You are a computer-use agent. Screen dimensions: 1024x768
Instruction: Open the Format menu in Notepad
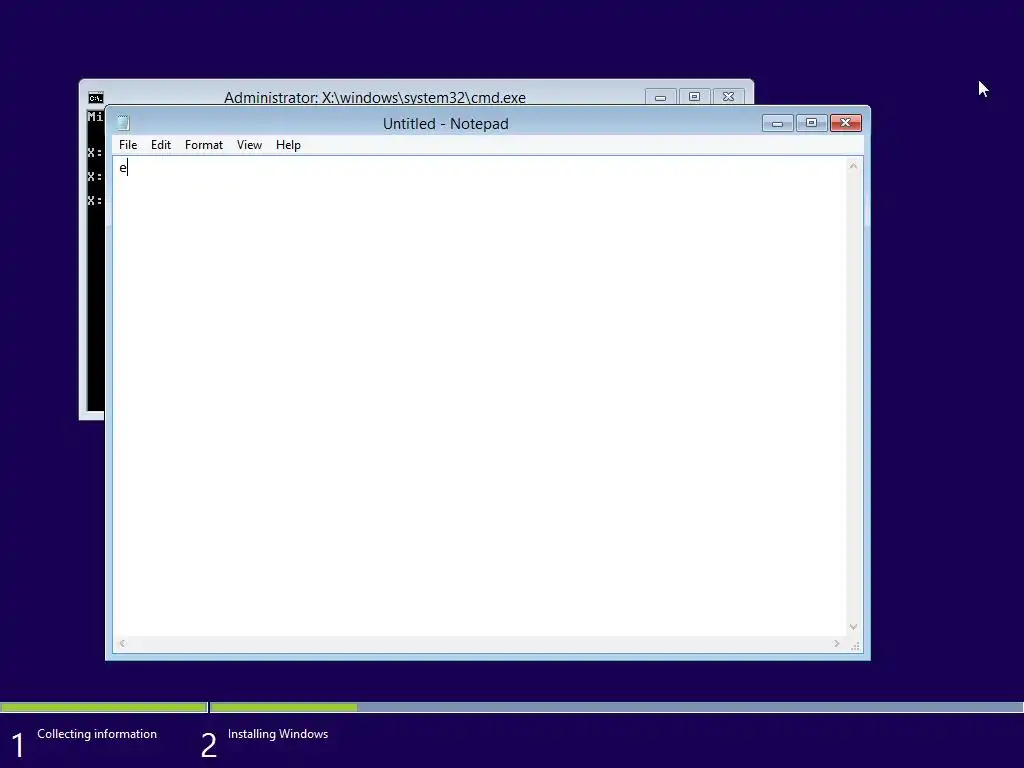(204, 145)
